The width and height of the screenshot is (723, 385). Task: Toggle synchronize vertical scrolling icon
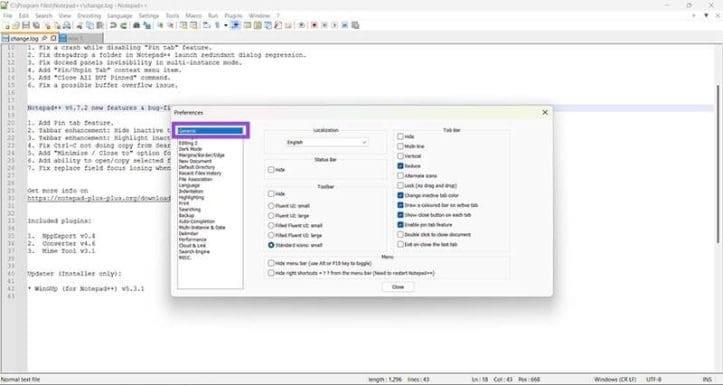click(184, 25)
